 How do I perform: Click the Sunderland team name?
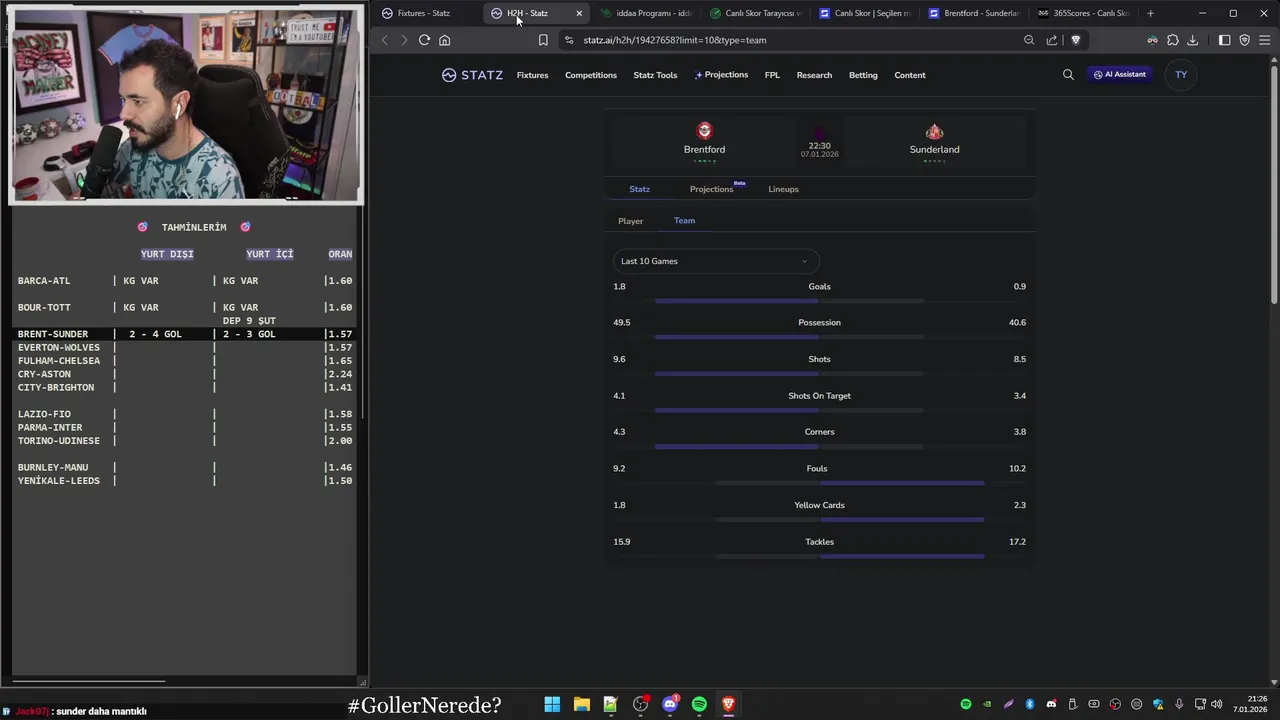coord(934,149)
